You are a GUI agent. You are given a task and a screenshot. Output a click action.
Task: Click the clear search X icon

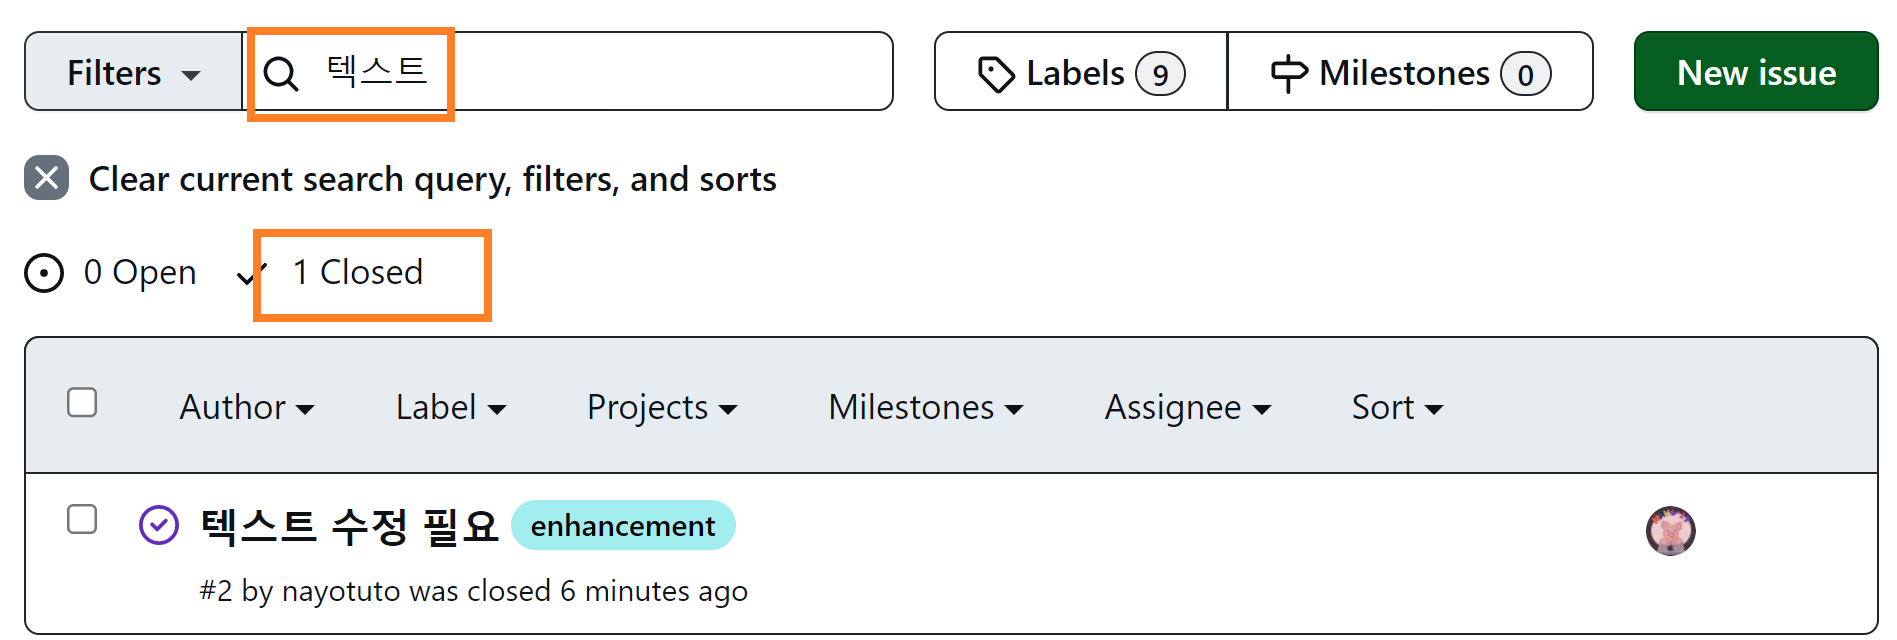click(x=46, y=178)
